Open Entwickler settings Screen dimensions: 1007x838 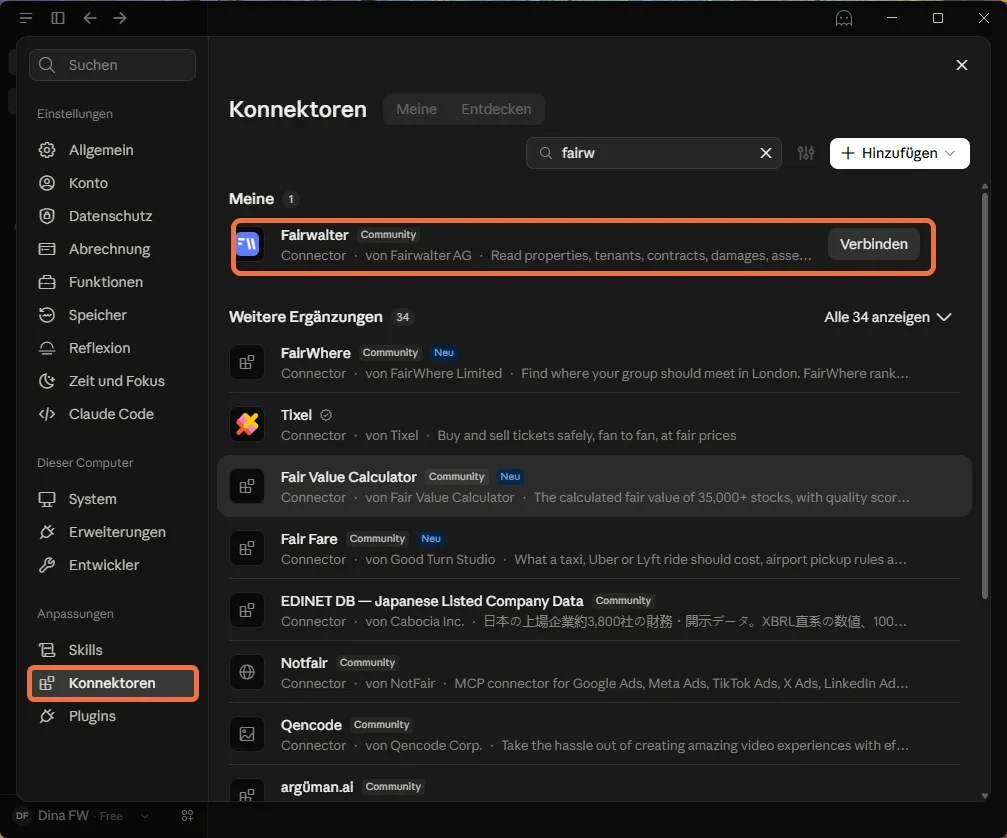tap(112, 565)
